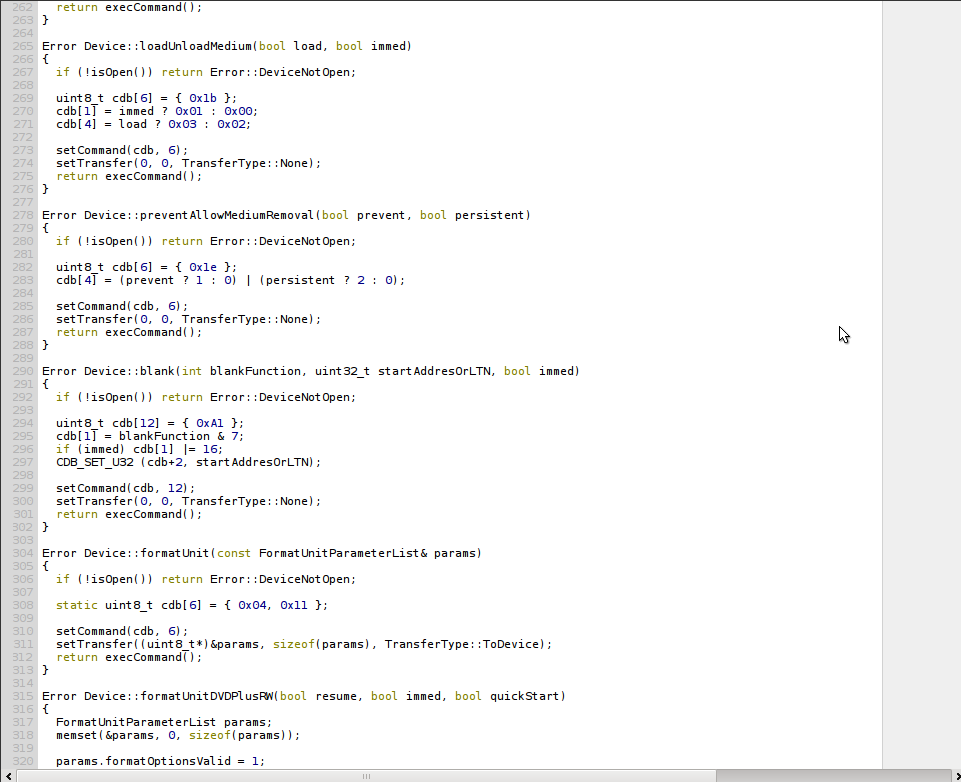Click 'CDB_SET_U32' macro on line 297

[x=94, y=462]
